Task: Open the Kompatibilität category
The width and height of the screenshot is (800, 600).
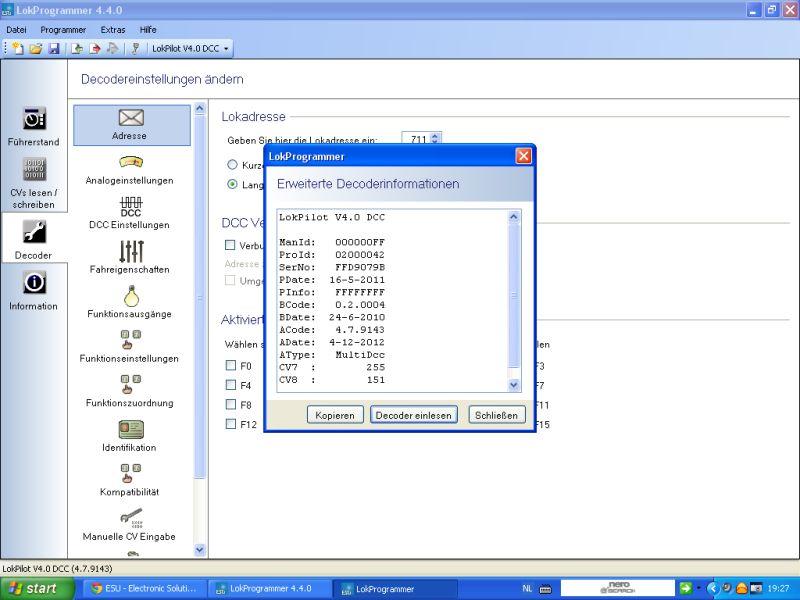Action: click(130, 481)
